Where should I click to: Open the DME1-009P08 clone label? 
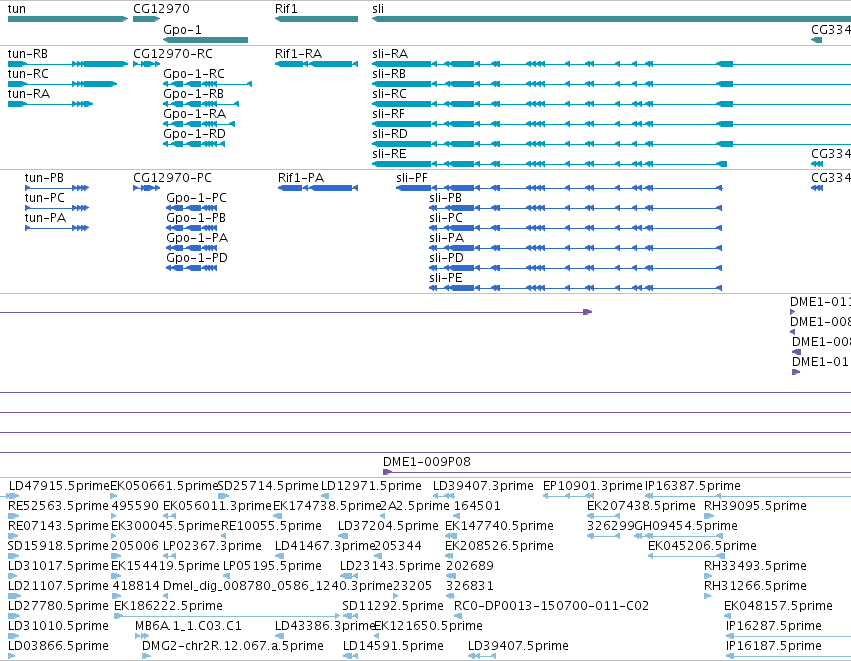click(x=427, y=462)
